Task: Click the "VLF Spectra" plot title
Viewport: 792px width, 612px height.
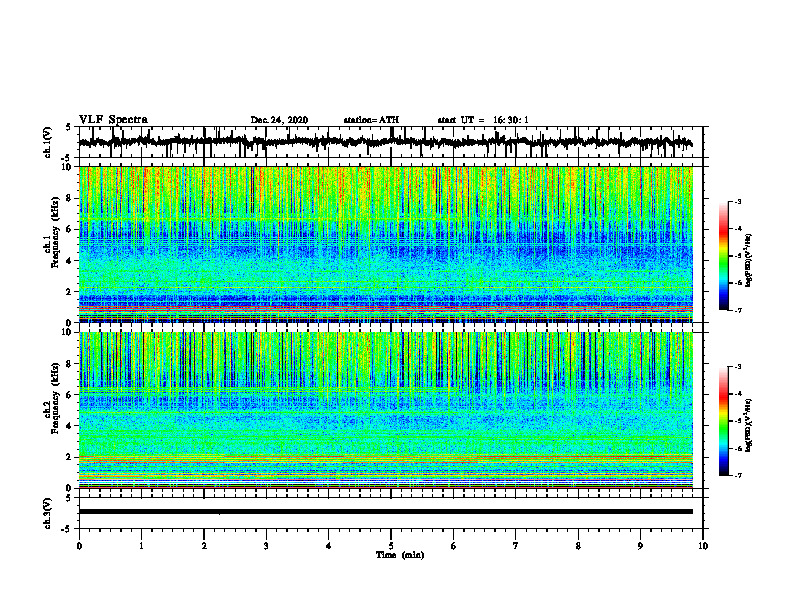Action: point(113,120)
